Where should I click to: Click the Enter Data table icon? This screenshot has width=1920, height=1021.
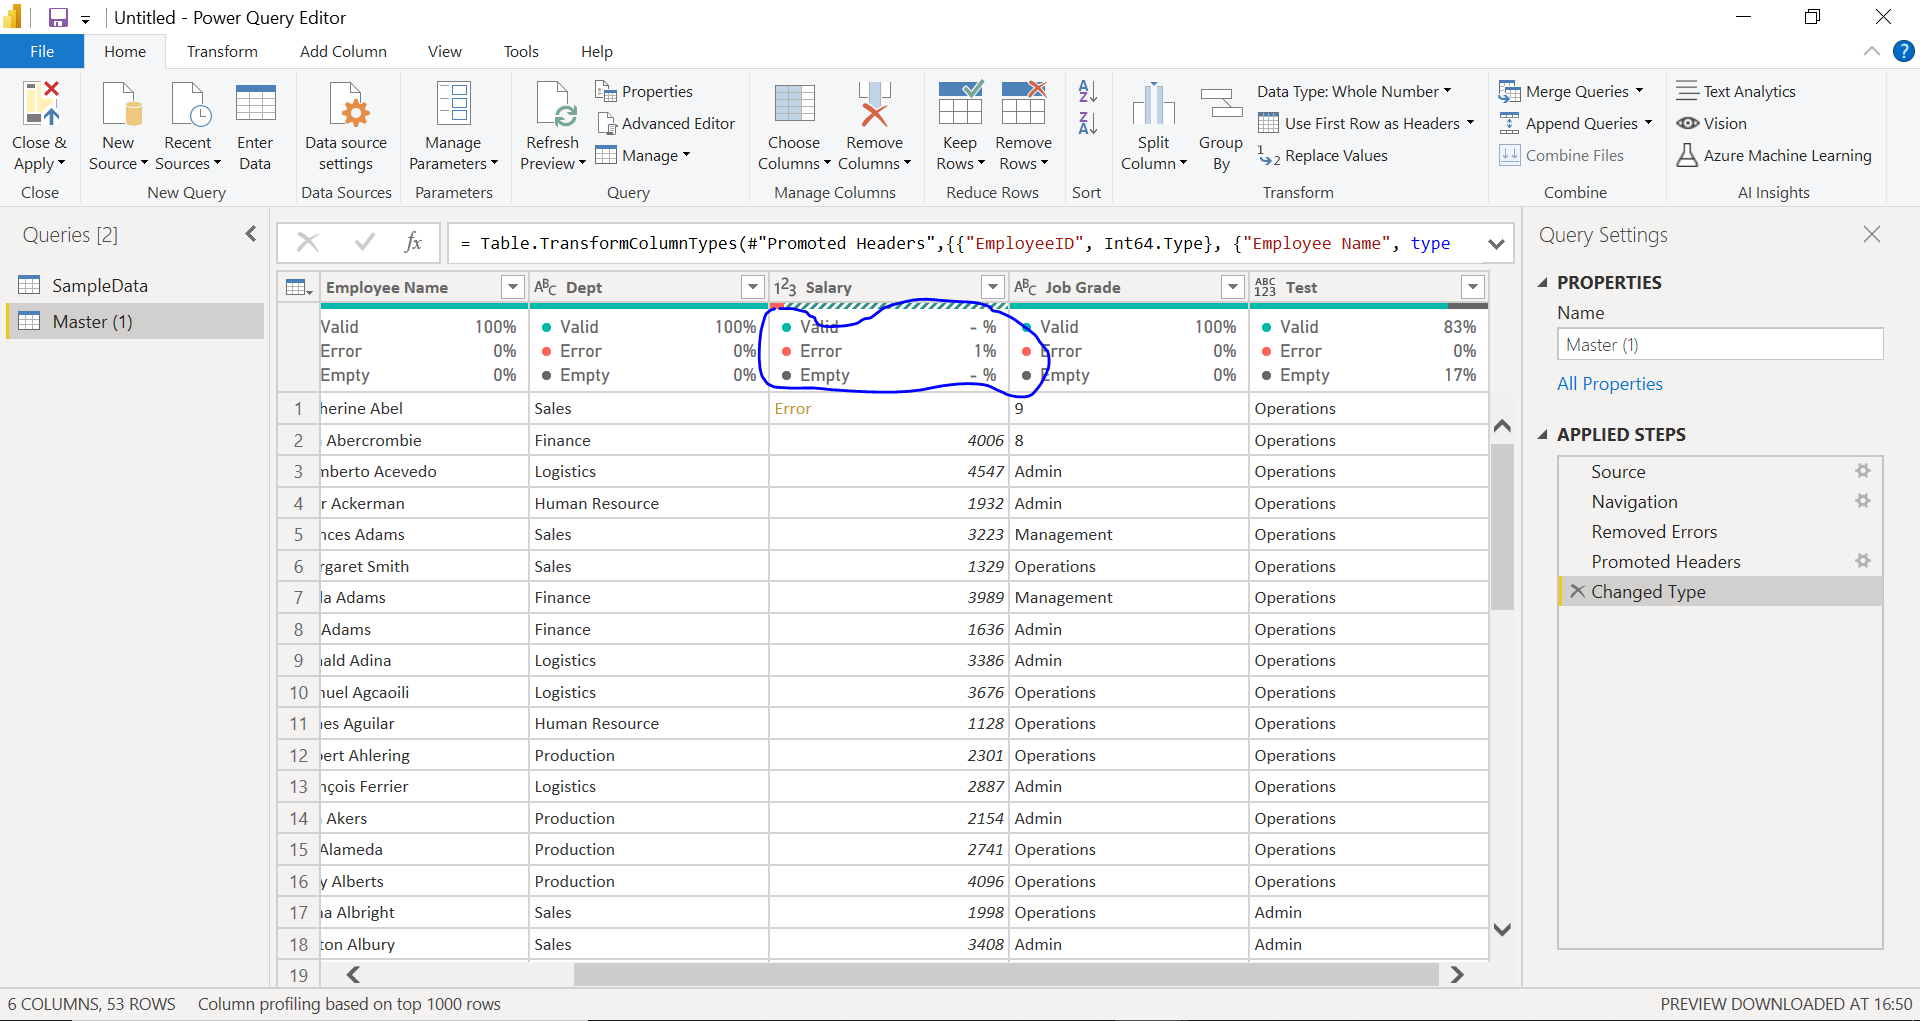click(x=255, y=104)
